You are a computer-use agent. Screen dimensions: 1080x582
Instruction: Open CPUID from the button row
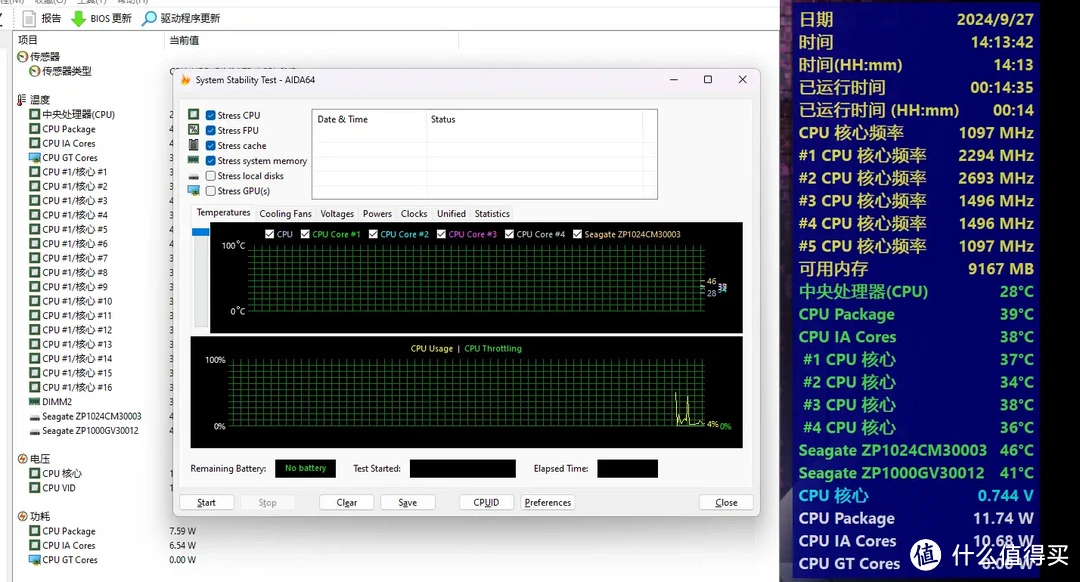point(486,503)
